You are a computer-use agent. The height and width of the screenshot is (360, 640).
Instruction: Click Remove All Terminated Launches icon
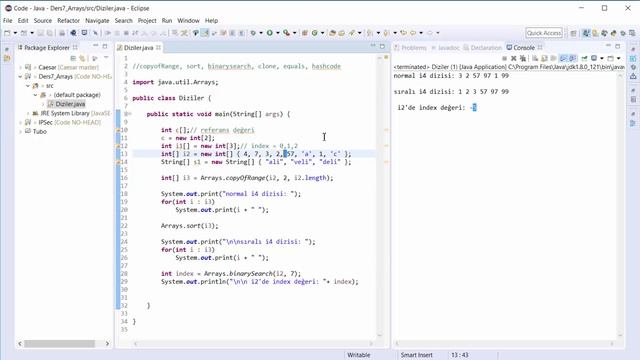(523, 58)
